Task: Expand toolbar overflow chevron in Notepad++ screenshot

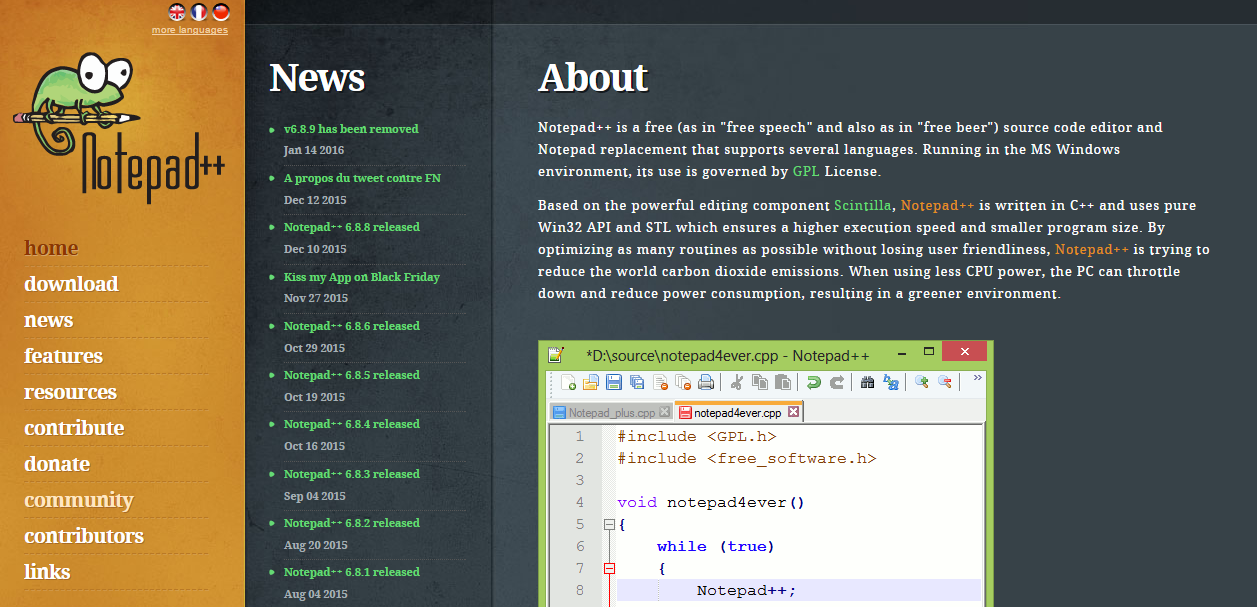Action: (x=977, y=378)
